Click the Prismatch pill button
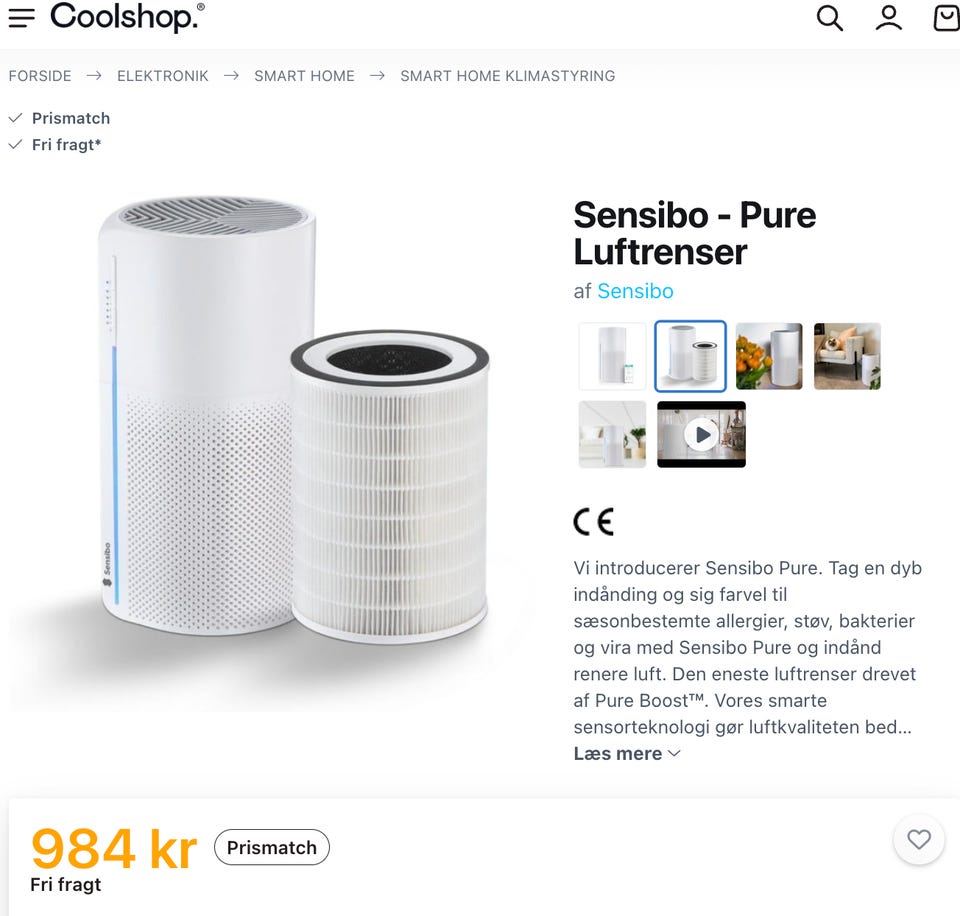The height and width of the screenshot is (916, 960). click(x=272, y=847)
